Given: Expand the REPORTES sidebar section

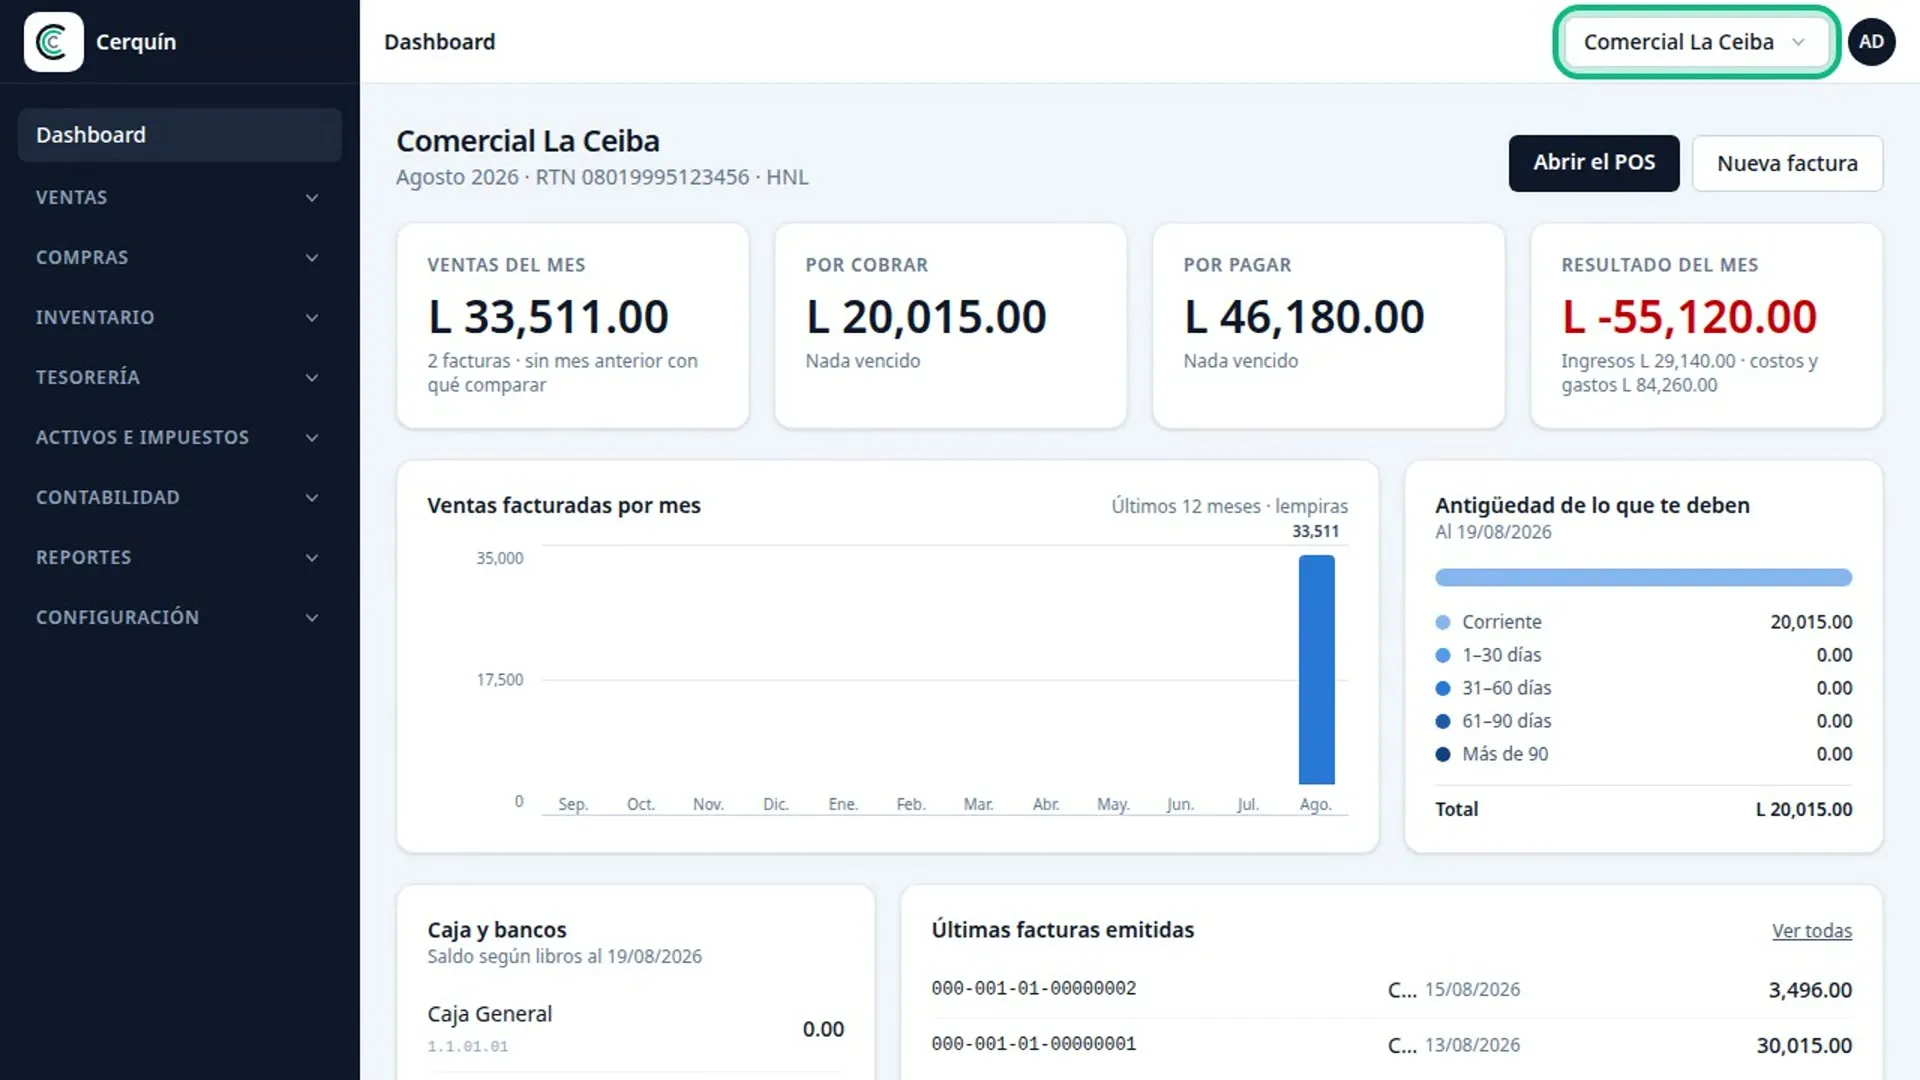Looking at the screenshot, I should 179,557.
